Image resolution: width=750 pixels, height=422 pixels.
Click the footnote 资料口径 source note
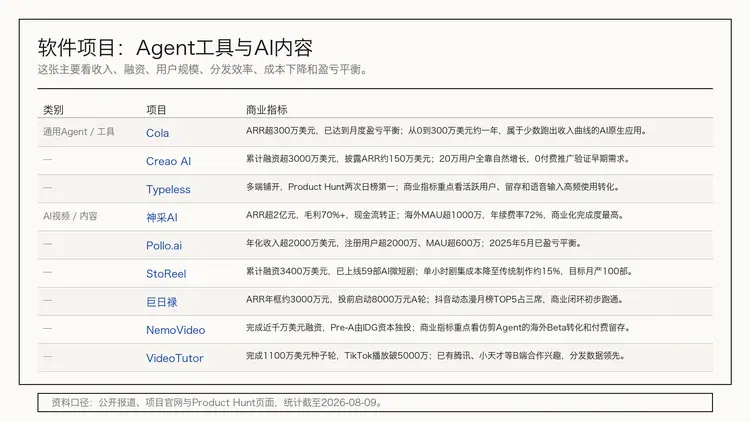pyautogui.click(x=375, y=403)
